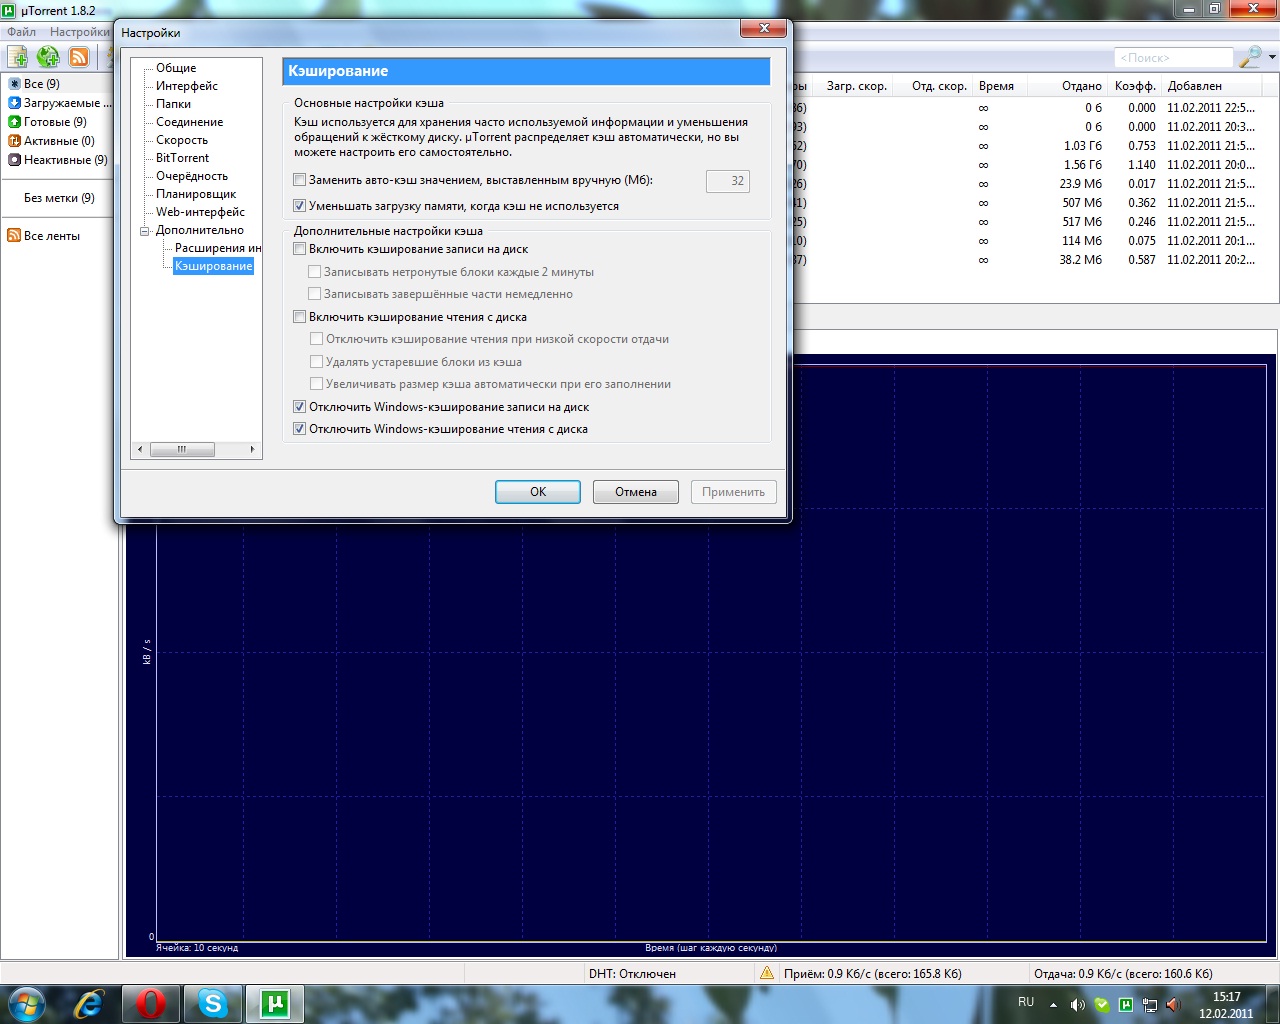
Task: Open Skype from the taskbar
Action: [213, 1003]
